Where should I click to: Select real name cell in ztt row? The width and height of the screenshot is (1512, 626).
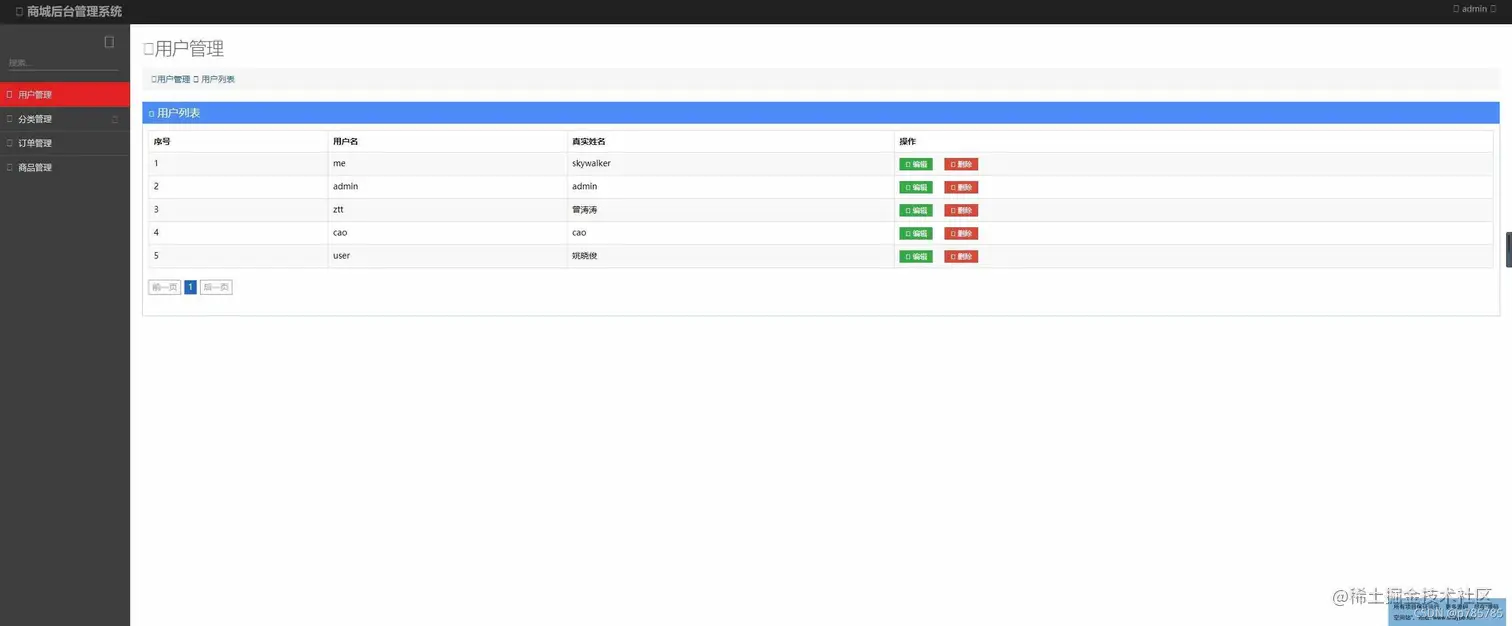[730, 210]
